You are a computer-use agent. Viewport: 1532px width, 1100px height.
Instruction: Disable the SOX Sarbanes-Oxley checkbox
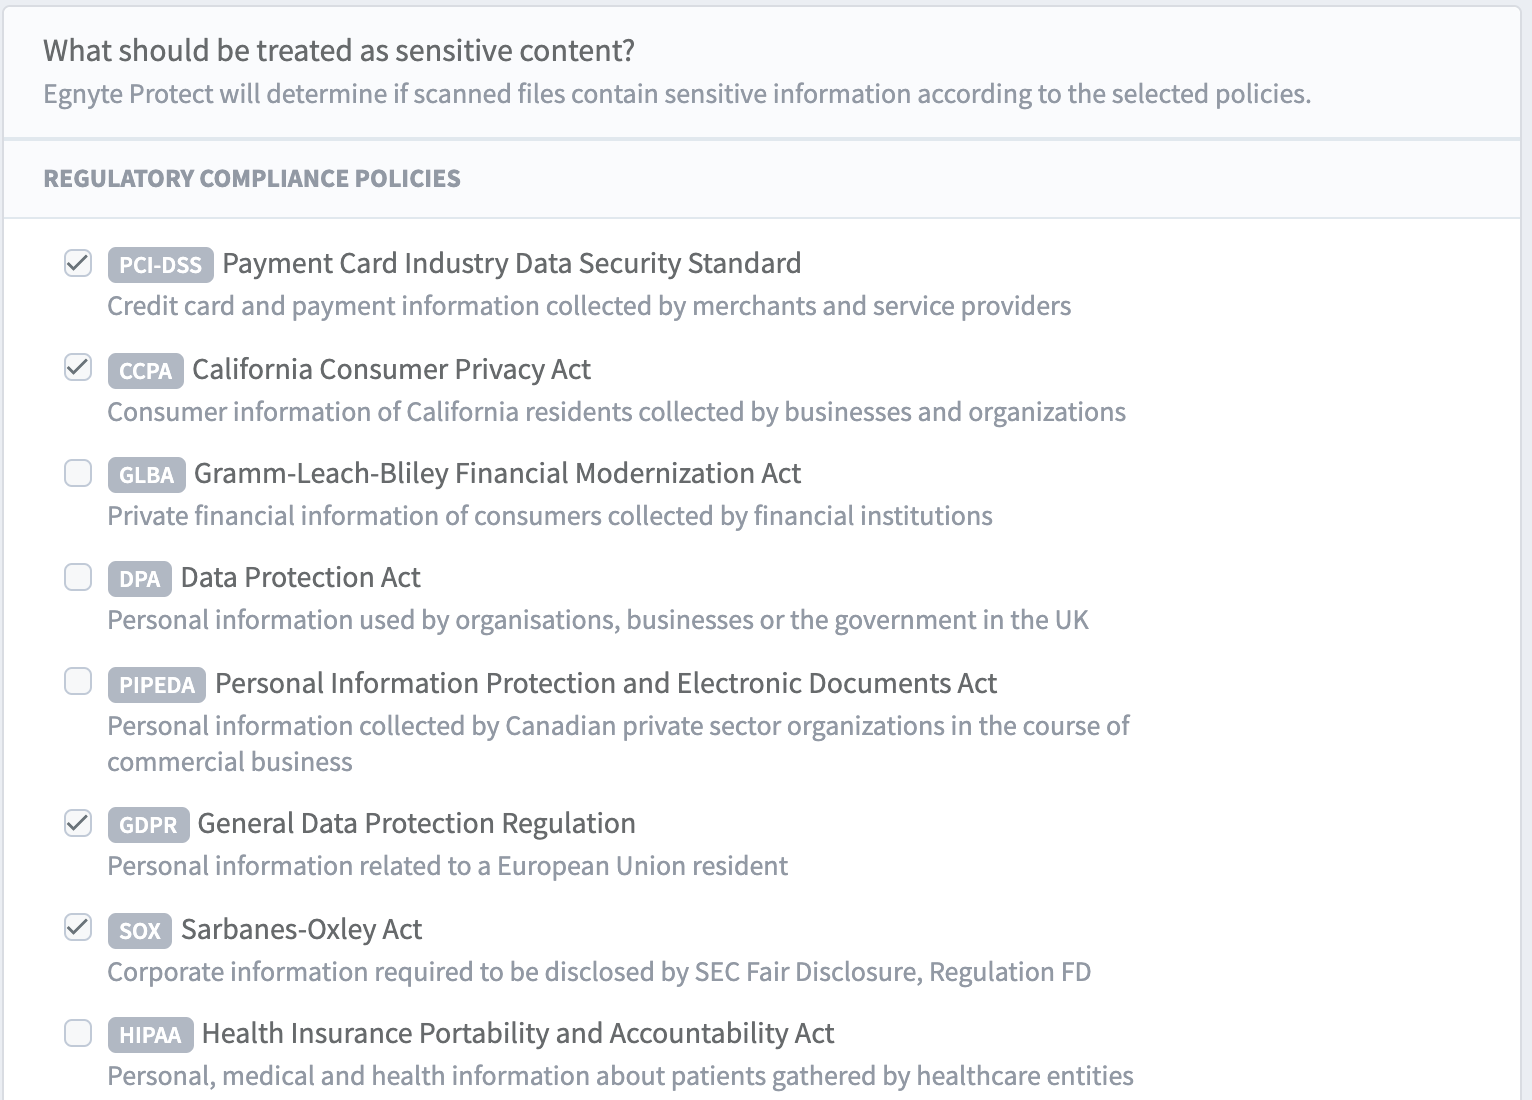click(x=78, y=928)
